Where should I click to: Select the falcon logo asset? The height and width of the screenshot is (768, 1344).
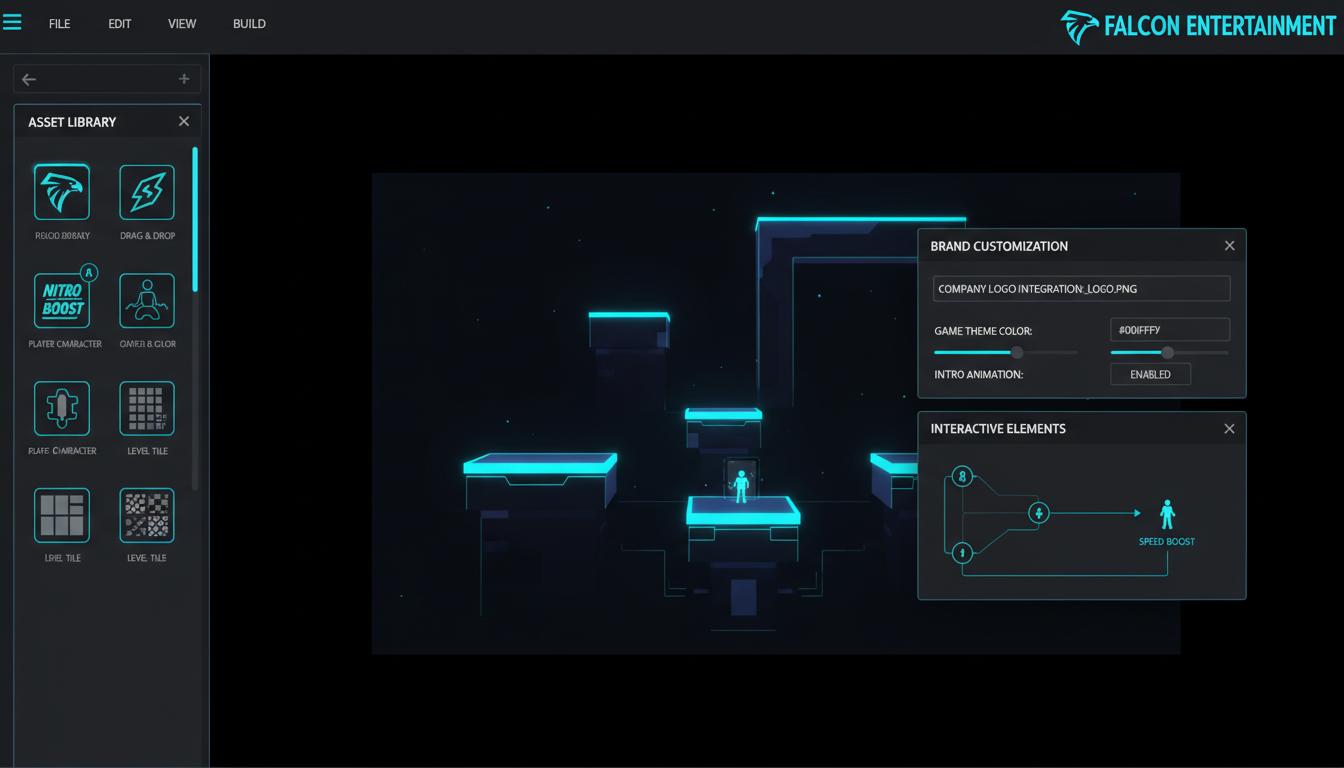(x=61, y=192)
